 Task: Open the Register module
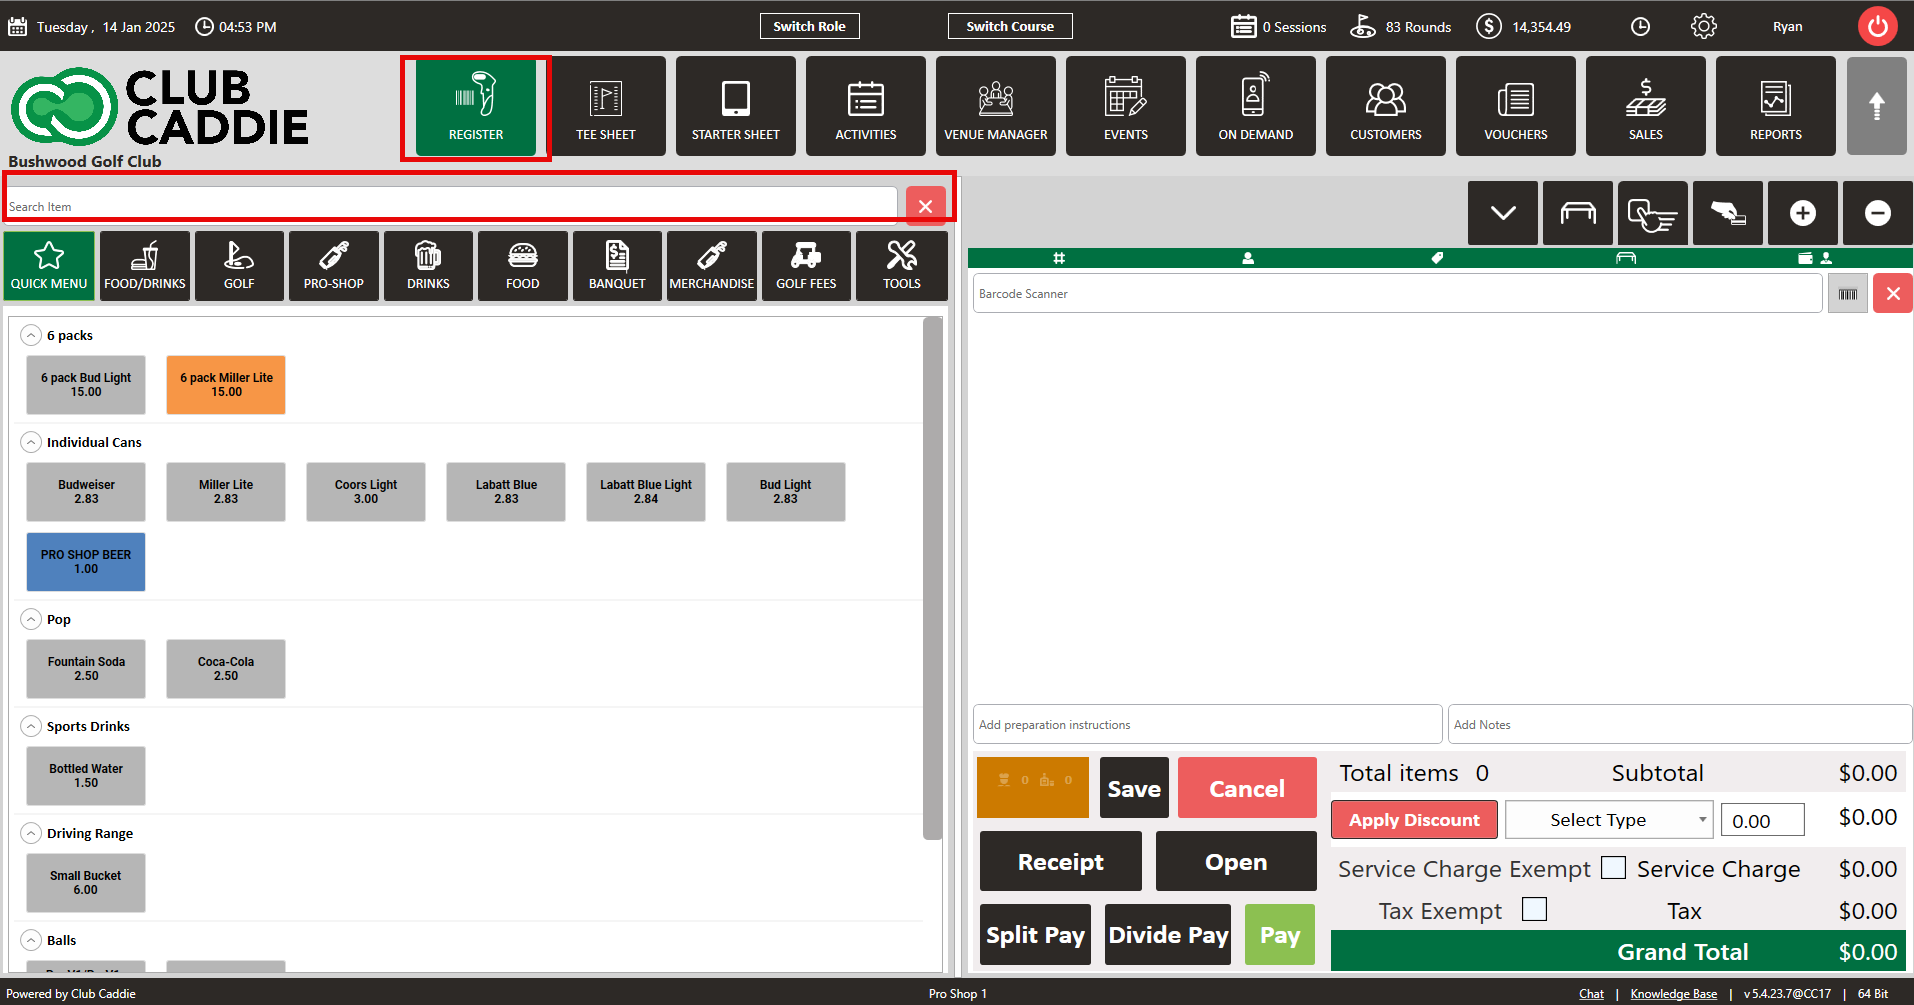coord(476,106)
